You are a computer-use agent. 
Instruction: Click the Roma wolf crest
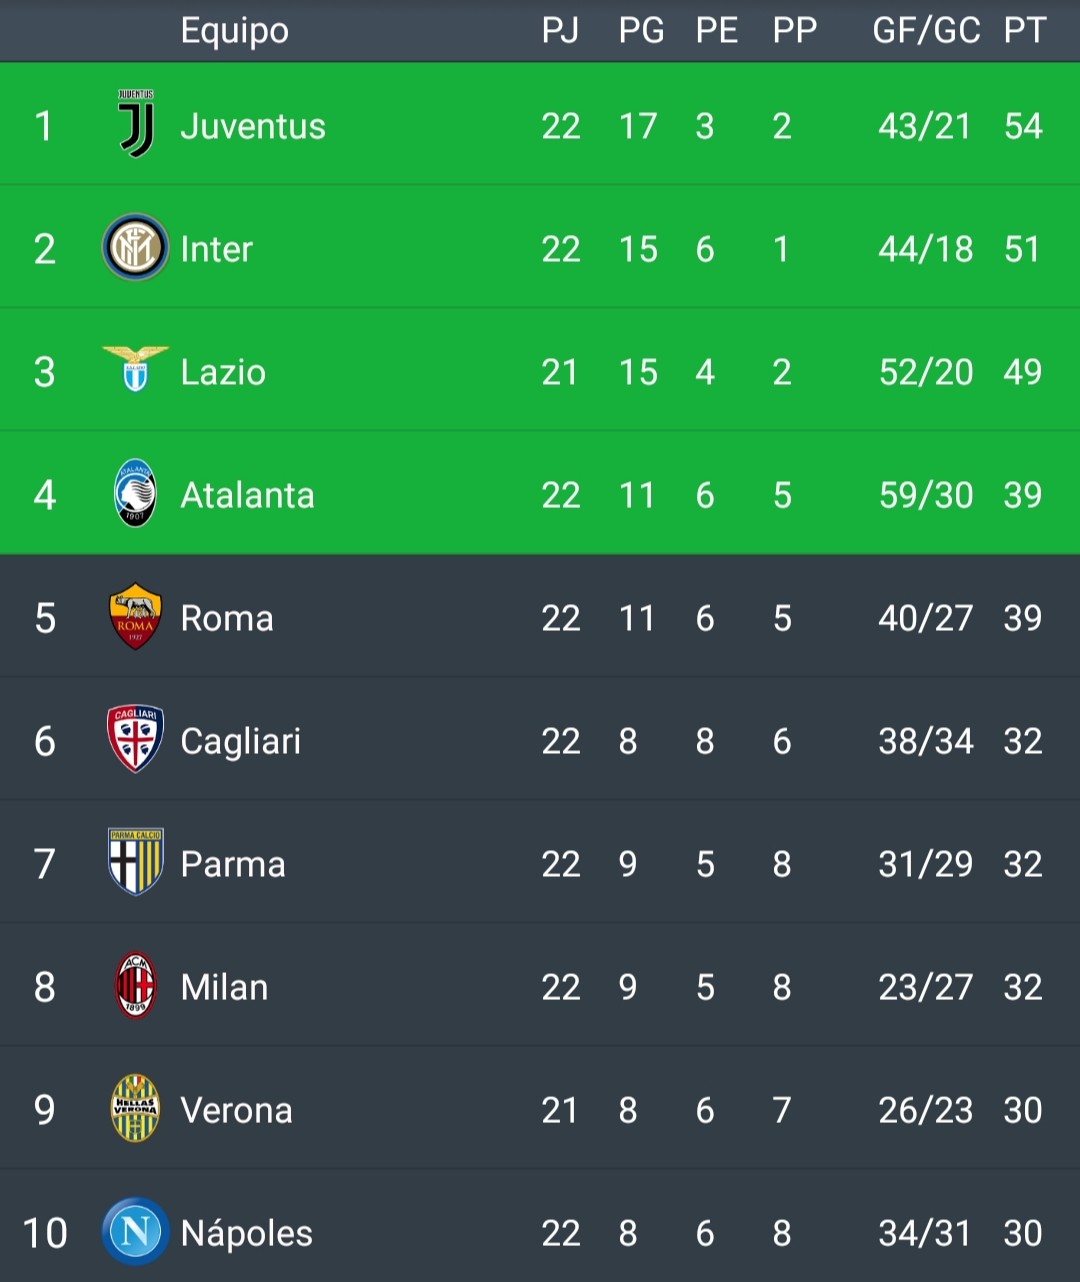(x=135, y=616)
